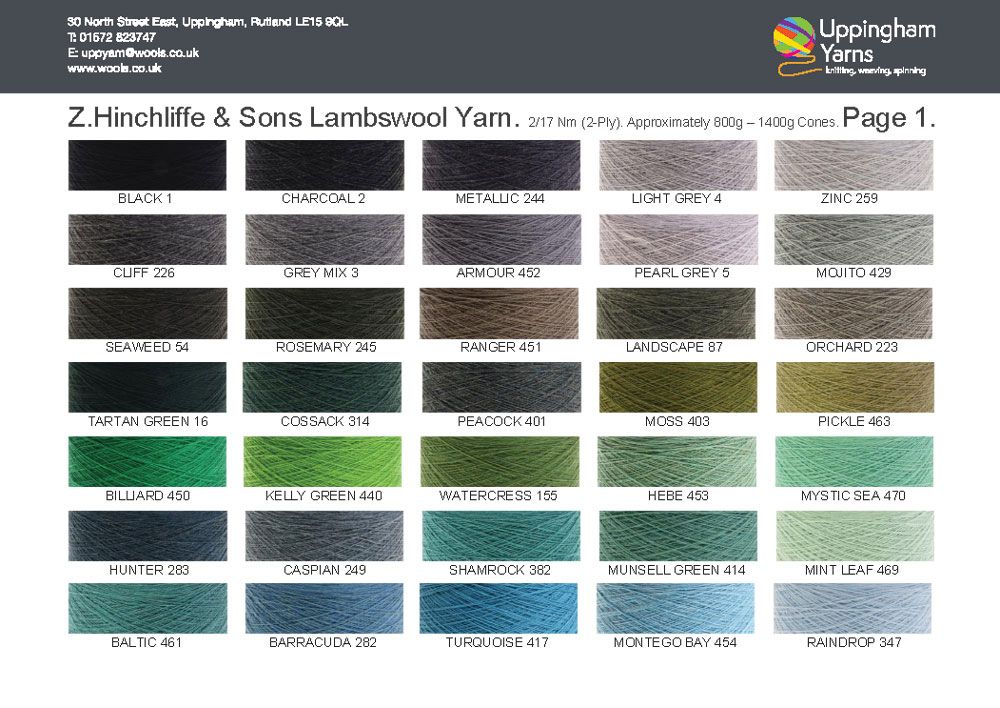This screenshot has width=1000, height=708.
Task: Click the Shamrock 382 yarn swatch
Action: tap(501, 536)
